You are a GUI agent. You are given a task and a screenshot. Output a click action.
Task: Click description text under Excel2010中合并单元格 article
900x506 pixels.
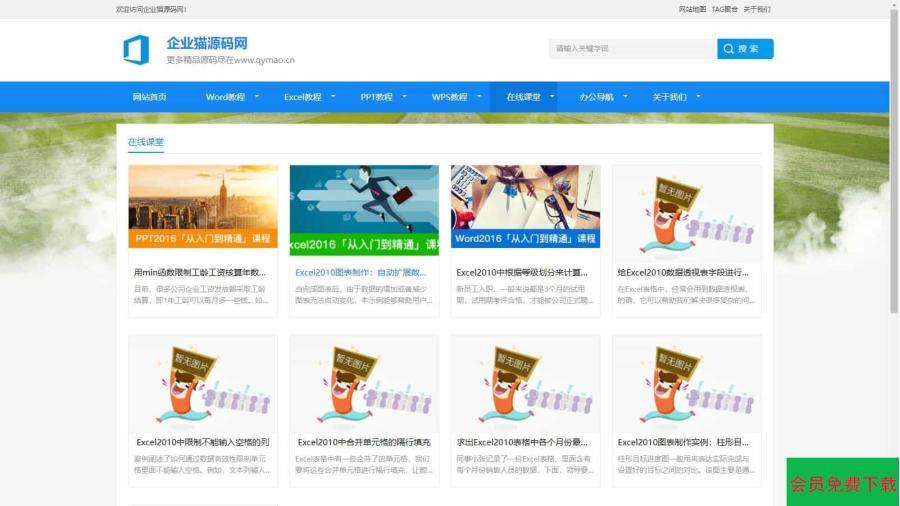tap(363, 464)
